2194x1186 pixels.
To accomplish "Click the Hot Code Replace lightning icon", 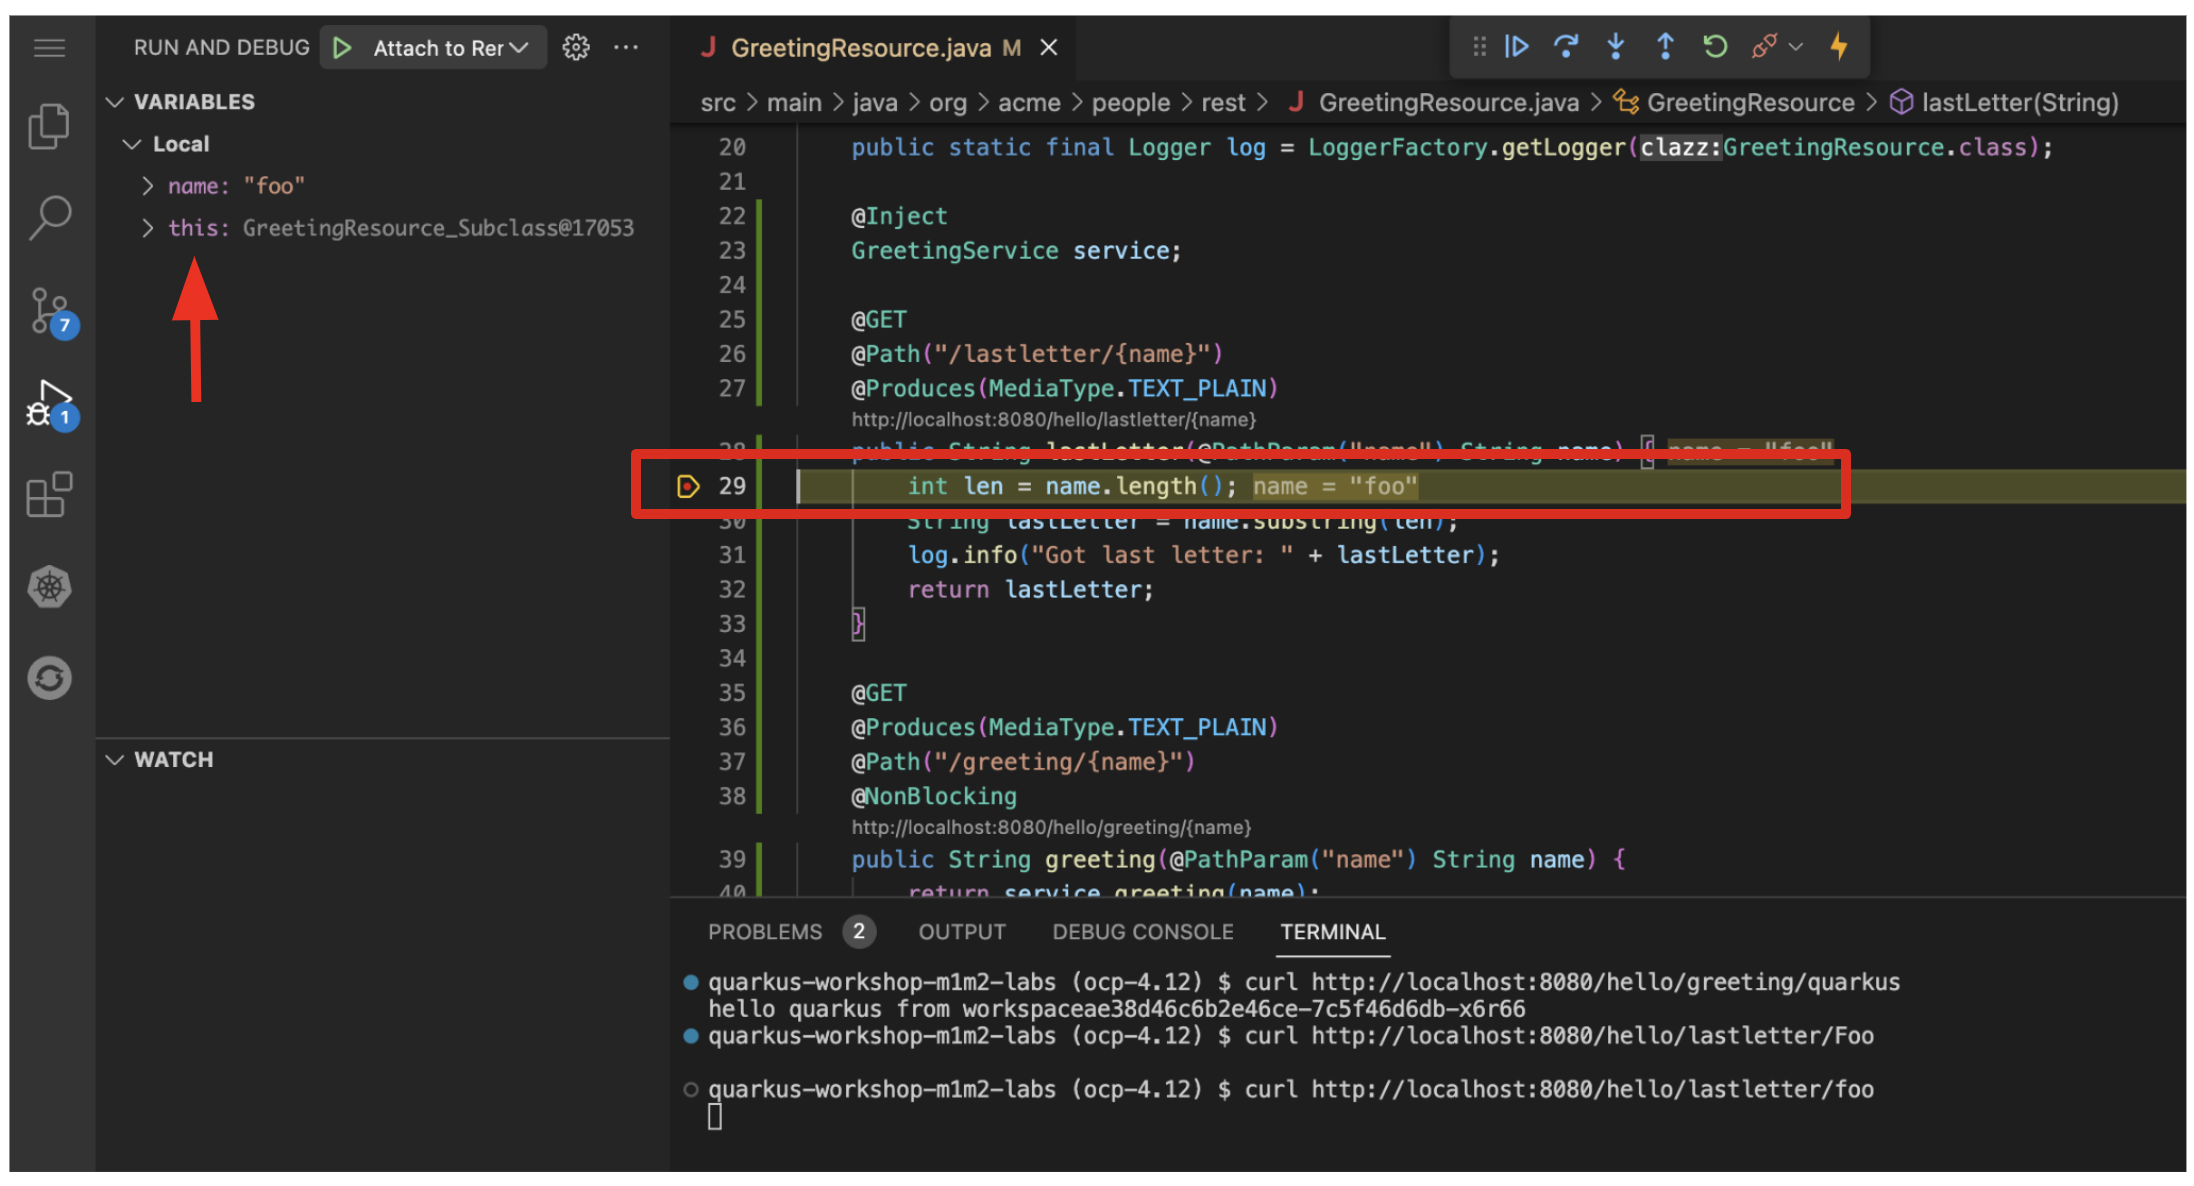I will point(1838,47).
